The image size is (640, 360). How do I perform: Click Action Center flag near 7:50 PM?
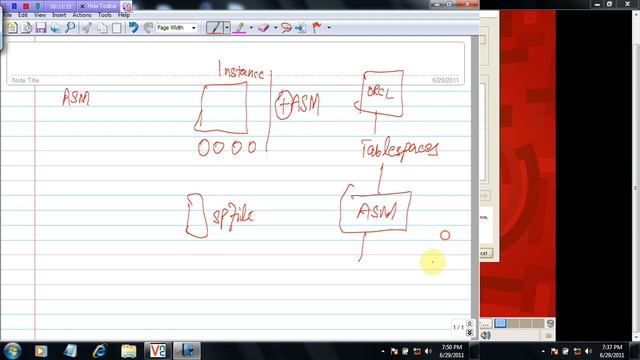point(394,351)
